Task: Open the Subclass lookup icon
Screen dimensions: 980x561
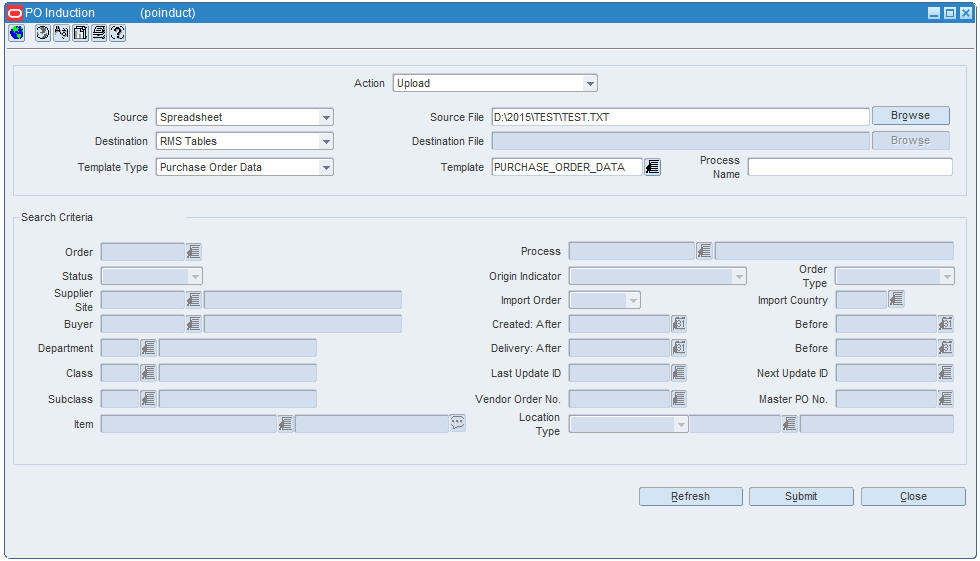Action: 148,399
